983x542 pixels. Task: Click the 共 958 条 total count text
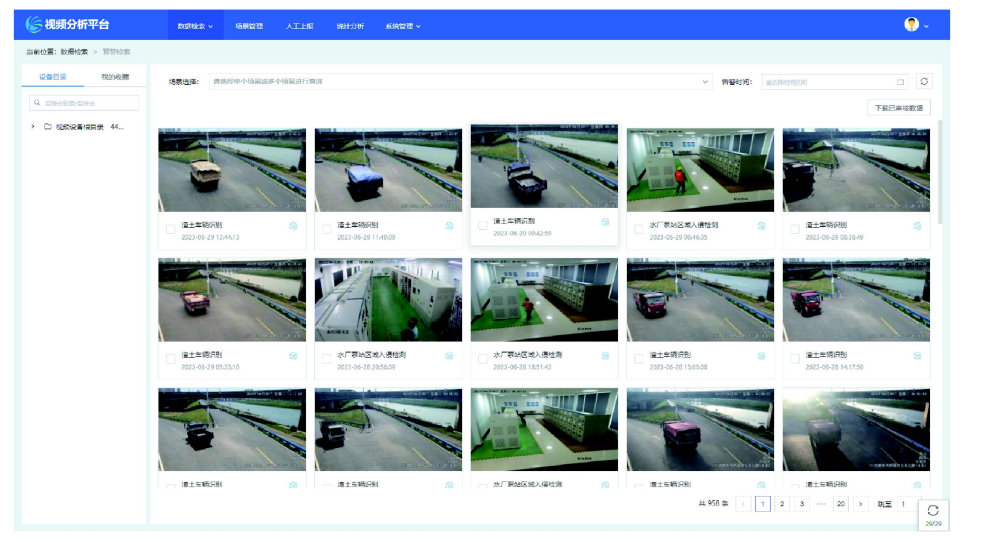click(x=713, y=504)
